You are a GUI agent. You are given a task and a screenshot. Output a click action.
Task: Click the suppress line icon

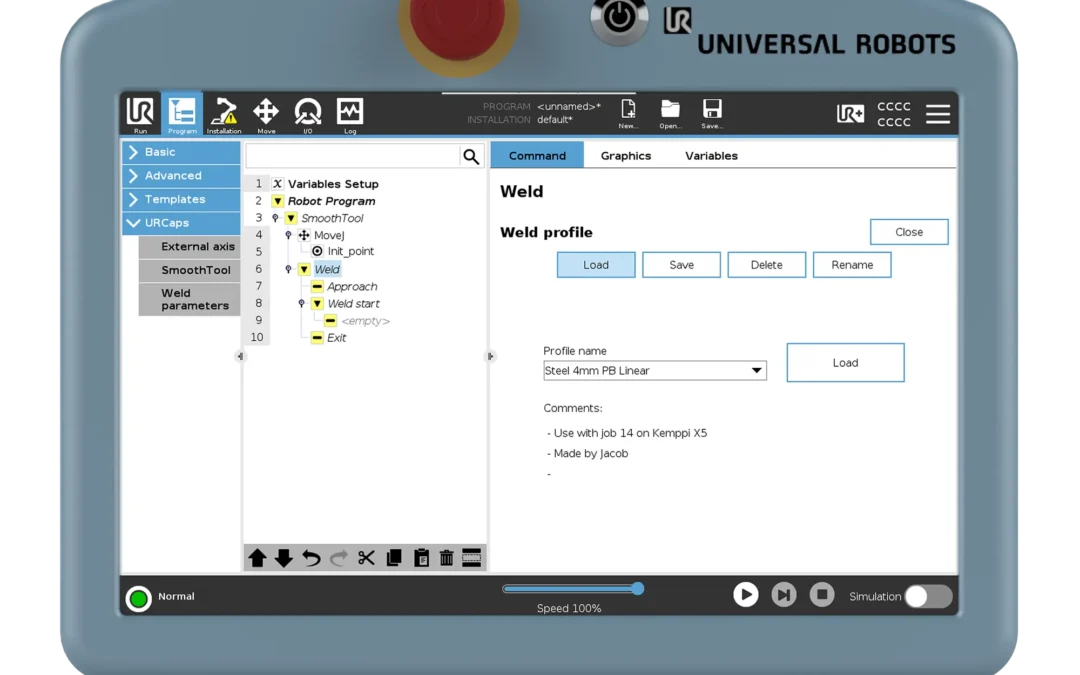click(472, 558)
